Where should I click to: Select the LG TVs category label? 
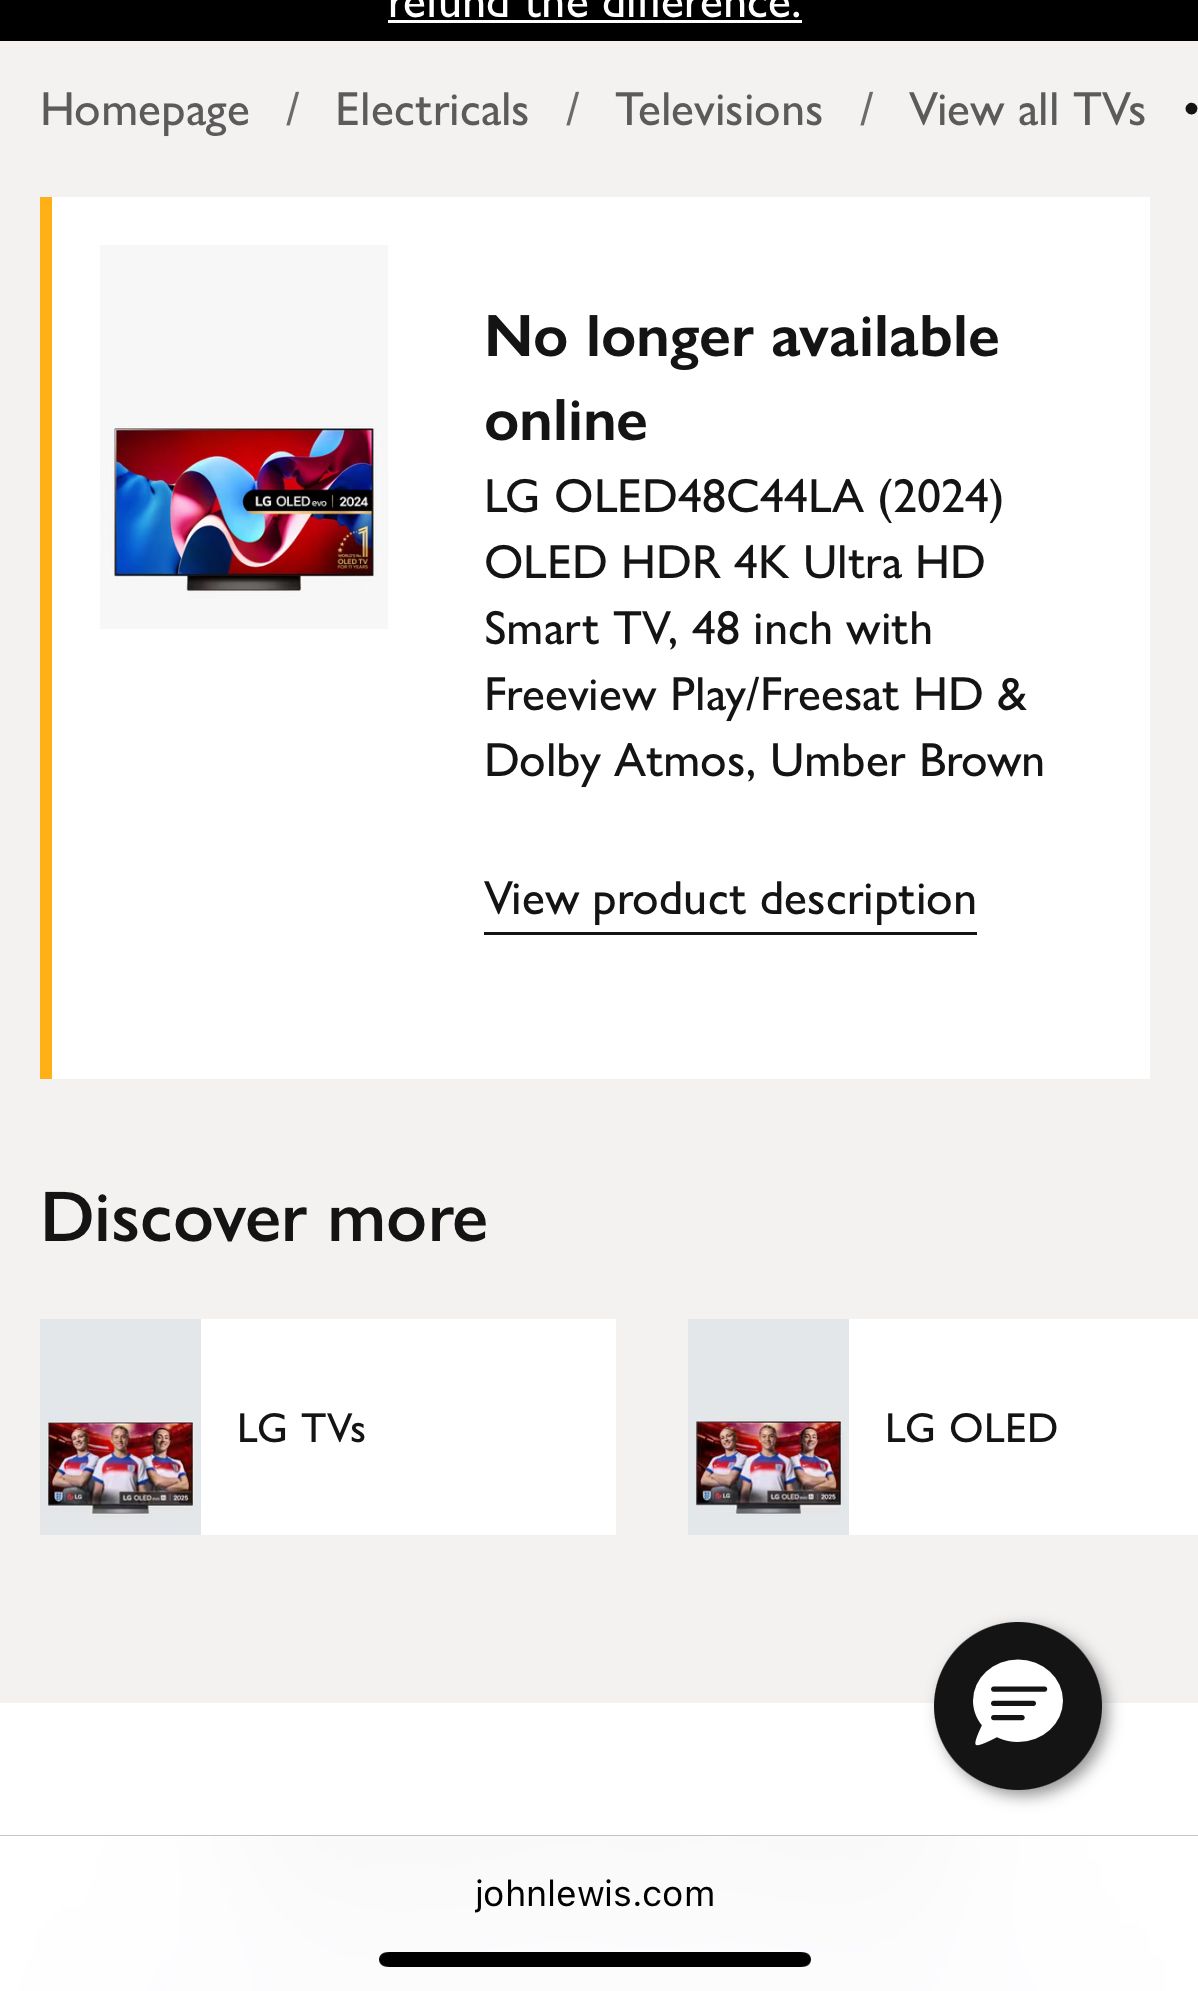301,1428
